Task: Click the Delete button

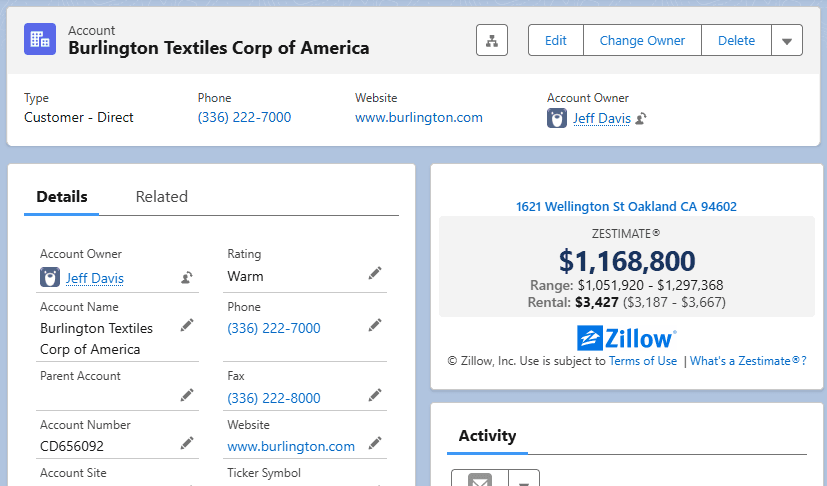Action: click(x=736, y=40)
